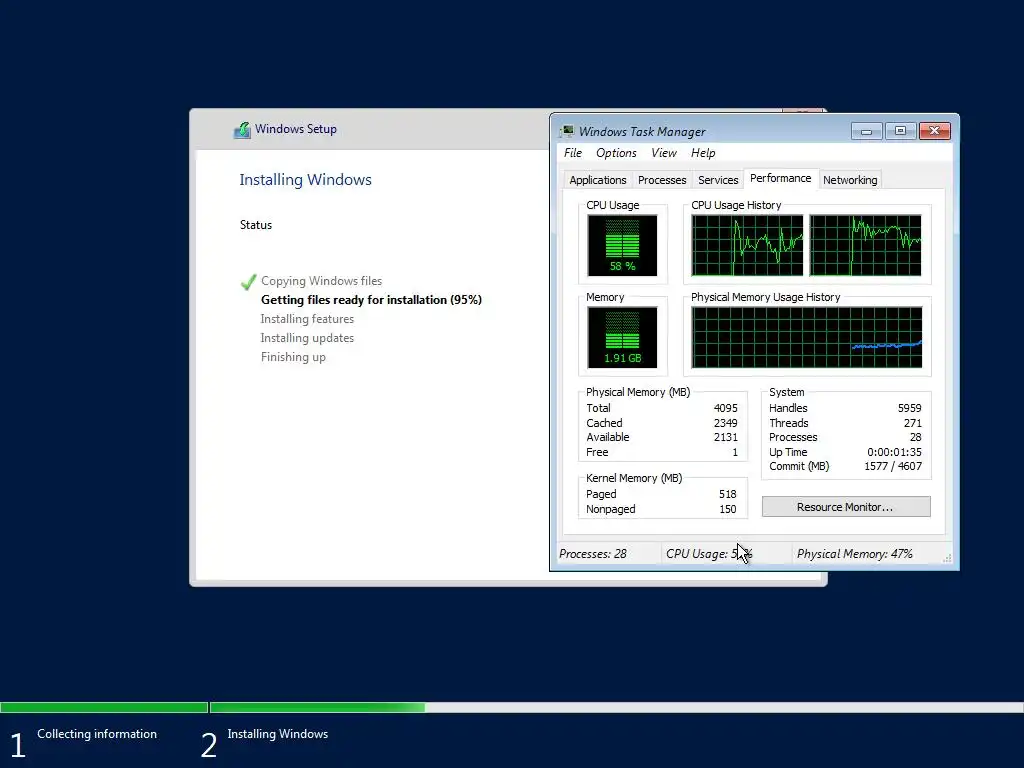1024x768 pixels.
Task: Switch to the Processes tab
Action: click(x=662, y=180)
